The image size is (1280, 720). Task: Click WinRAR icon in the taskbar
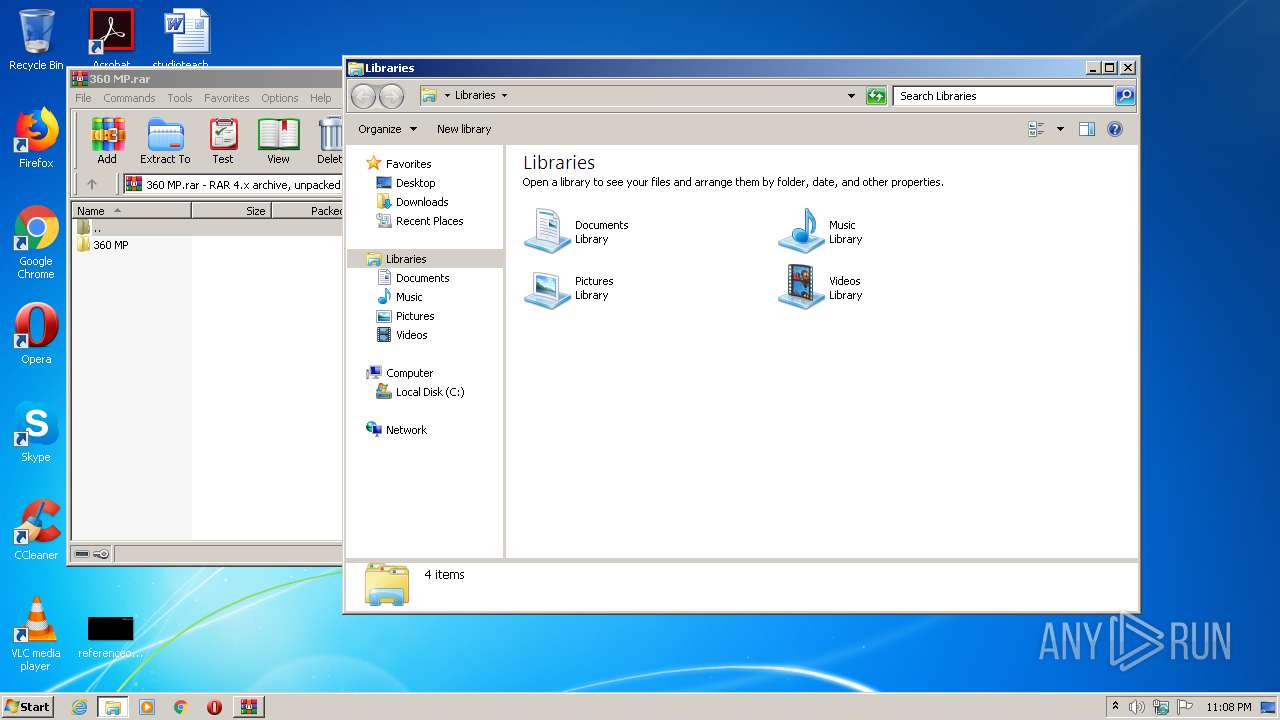coord(248,707)
